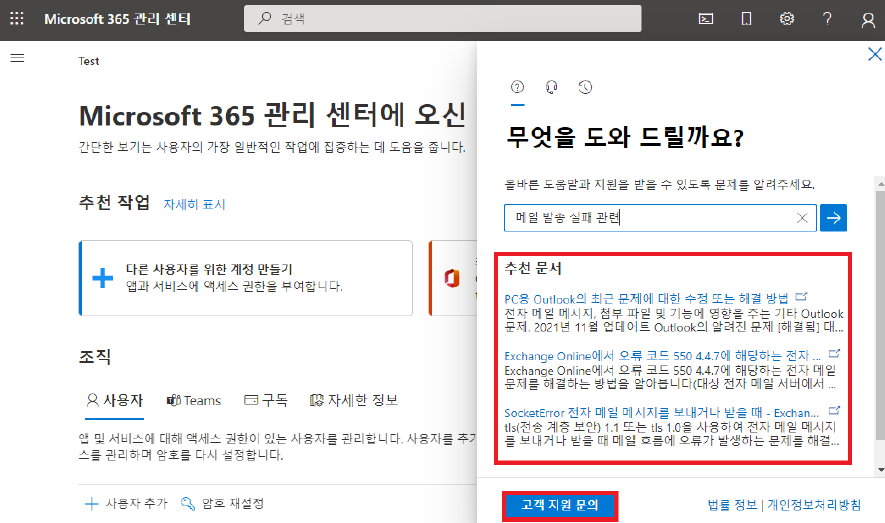885x523 pixels.
Task: Open the settings gear icon
Action: pos(787,19)
